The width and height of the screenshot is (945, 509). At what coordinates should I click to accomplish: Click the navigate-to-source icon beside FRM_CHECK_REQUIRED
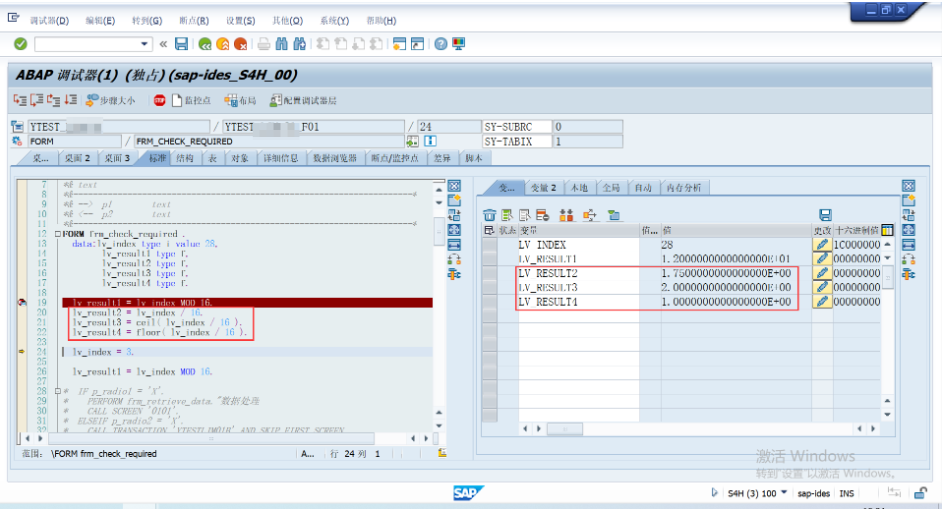412,141
